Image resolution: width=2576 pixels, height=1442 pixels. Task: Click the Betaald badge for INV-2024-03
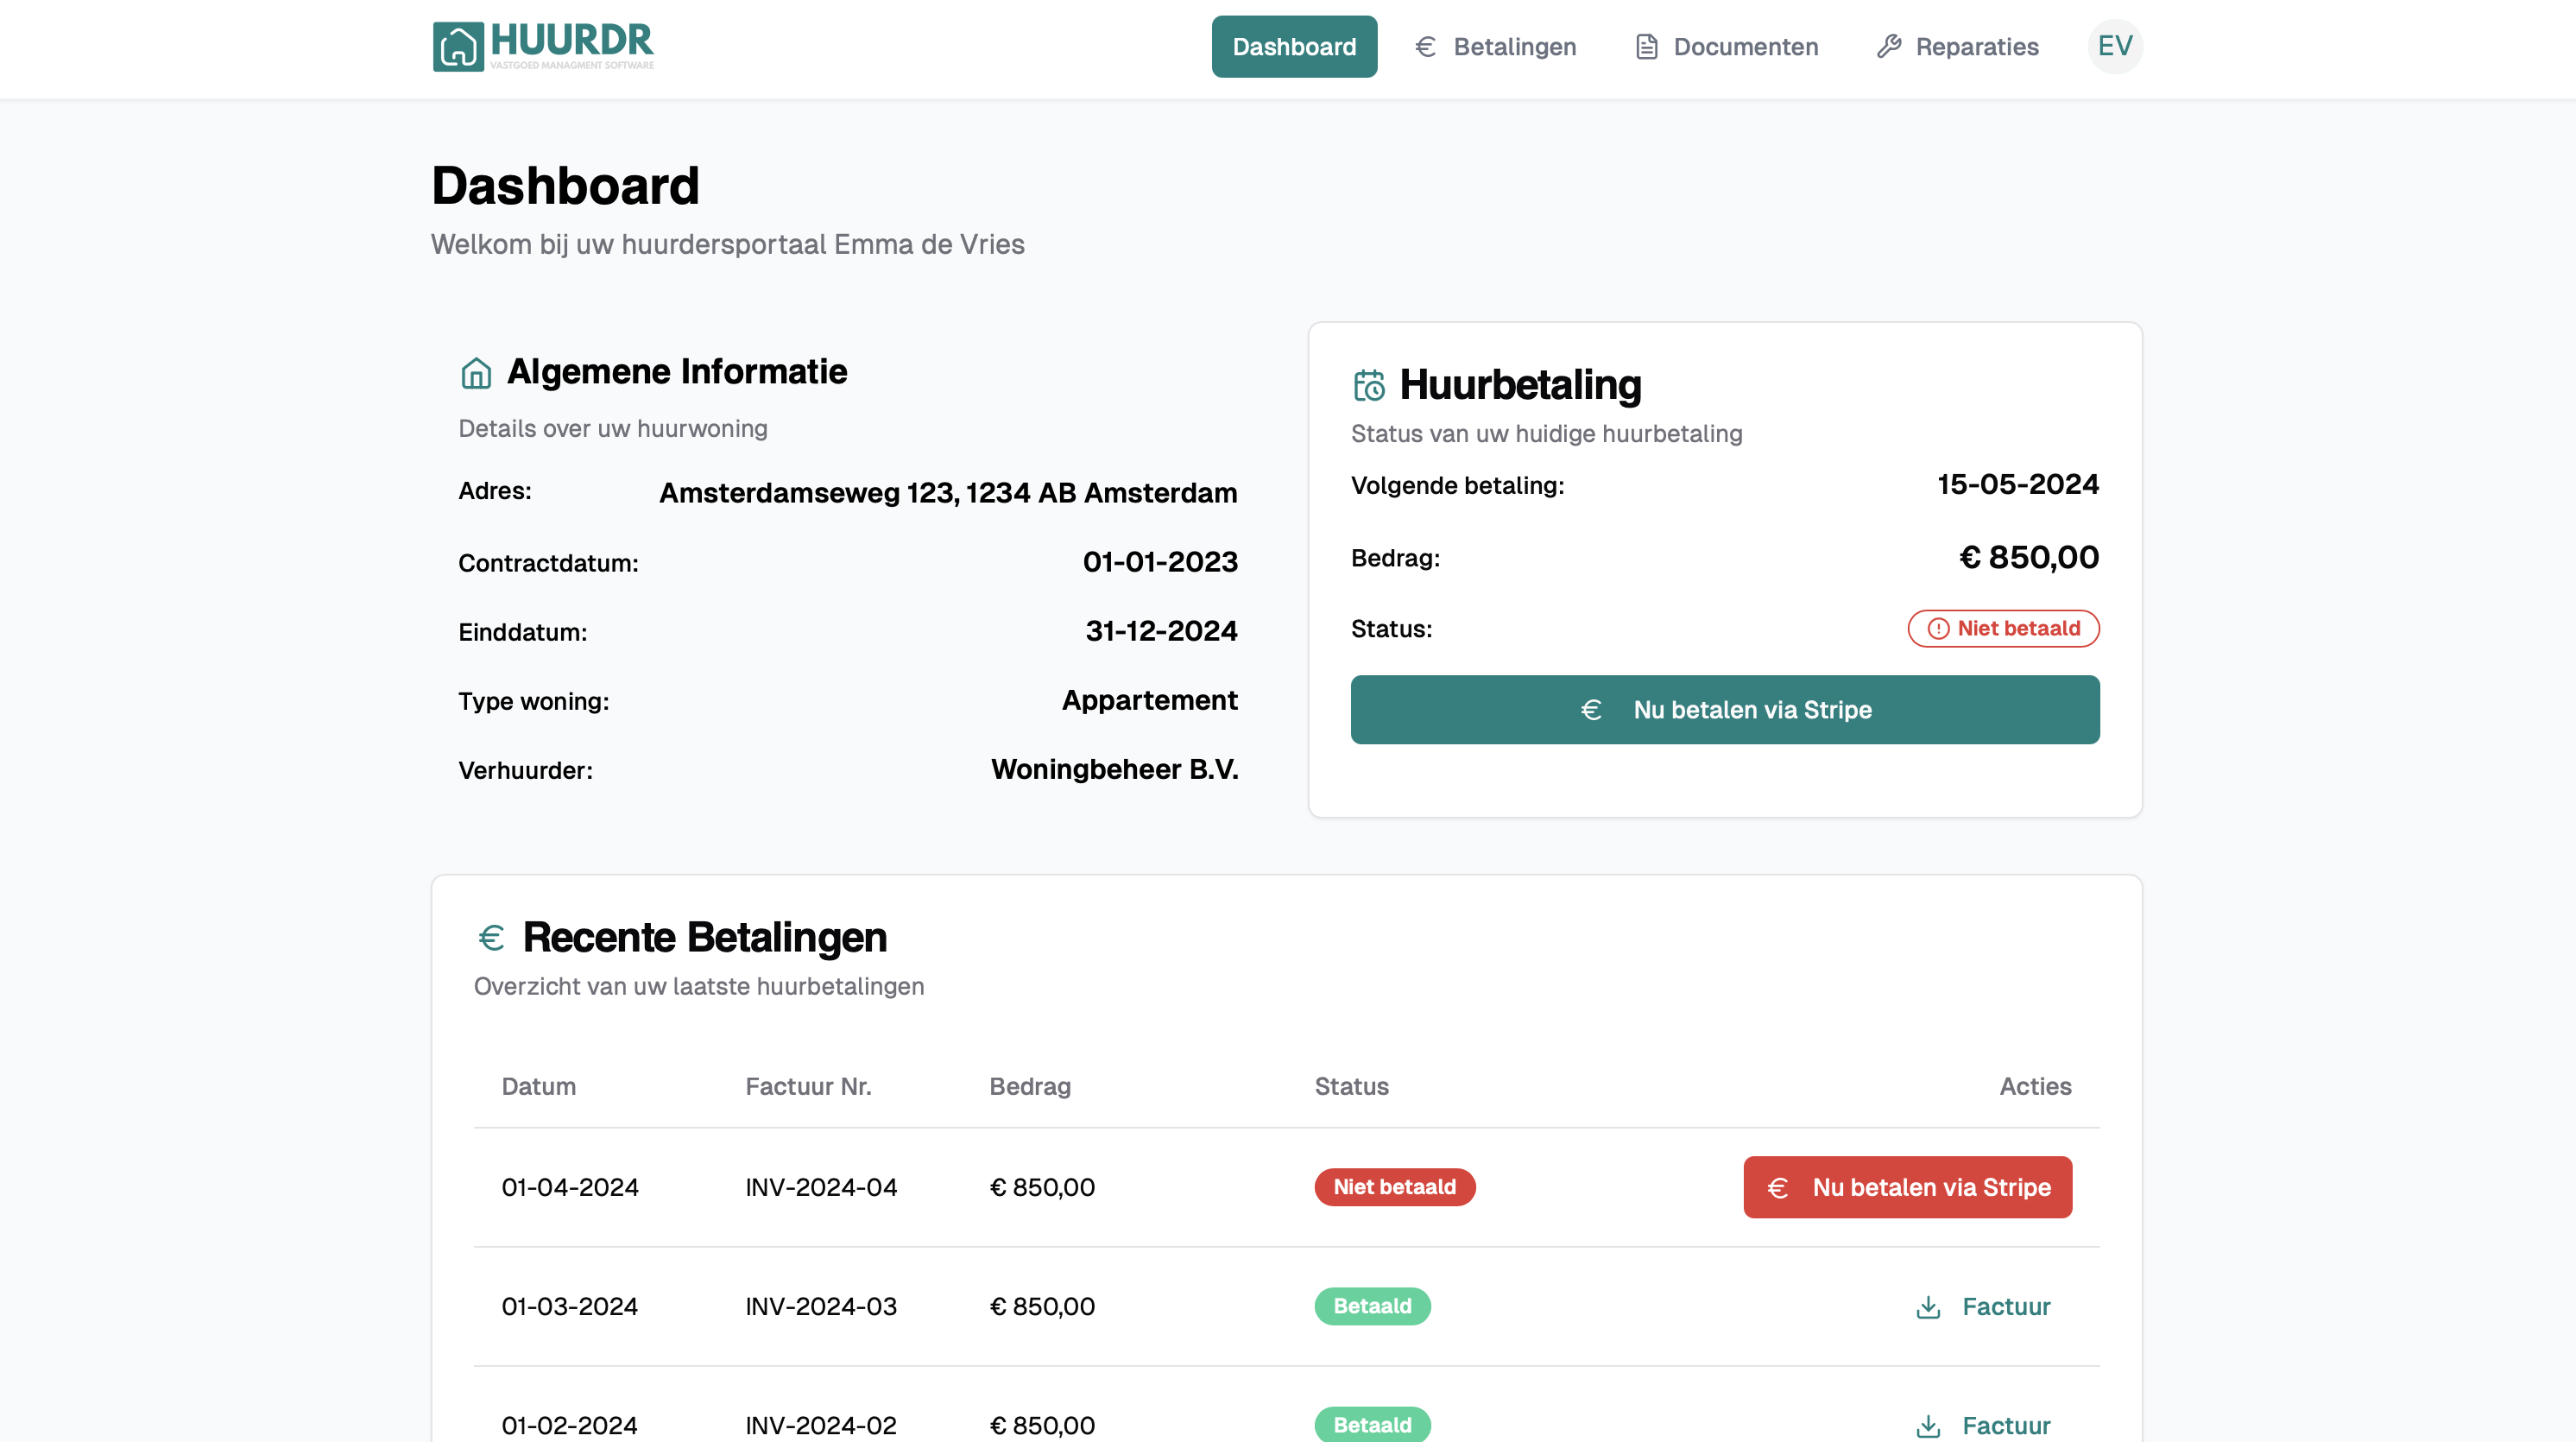[1372, 1306]
